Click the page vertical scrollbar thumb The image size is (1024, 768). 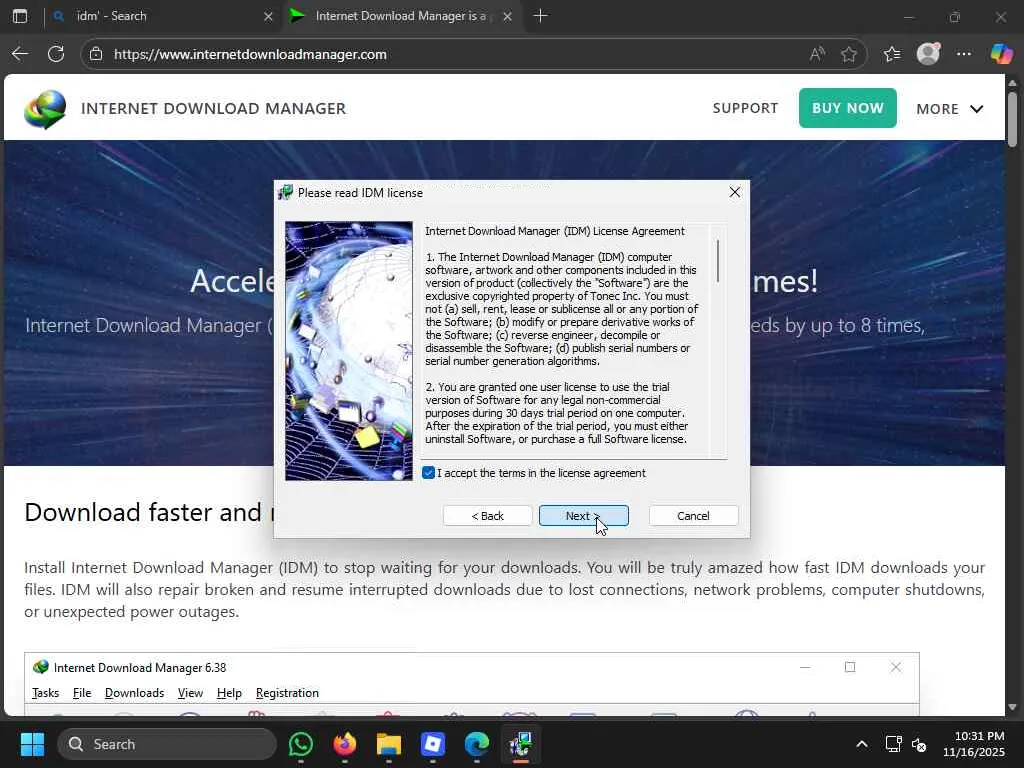click(x=1012, y=120)
